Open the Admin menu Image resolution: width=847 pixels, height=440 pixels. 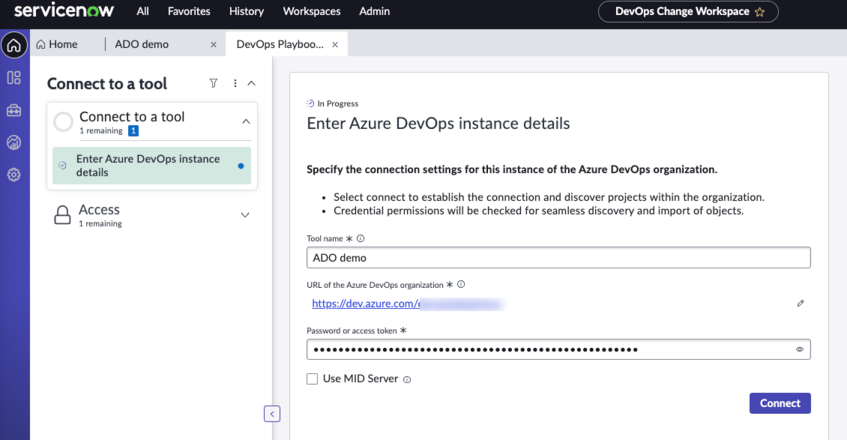point(374,11)
